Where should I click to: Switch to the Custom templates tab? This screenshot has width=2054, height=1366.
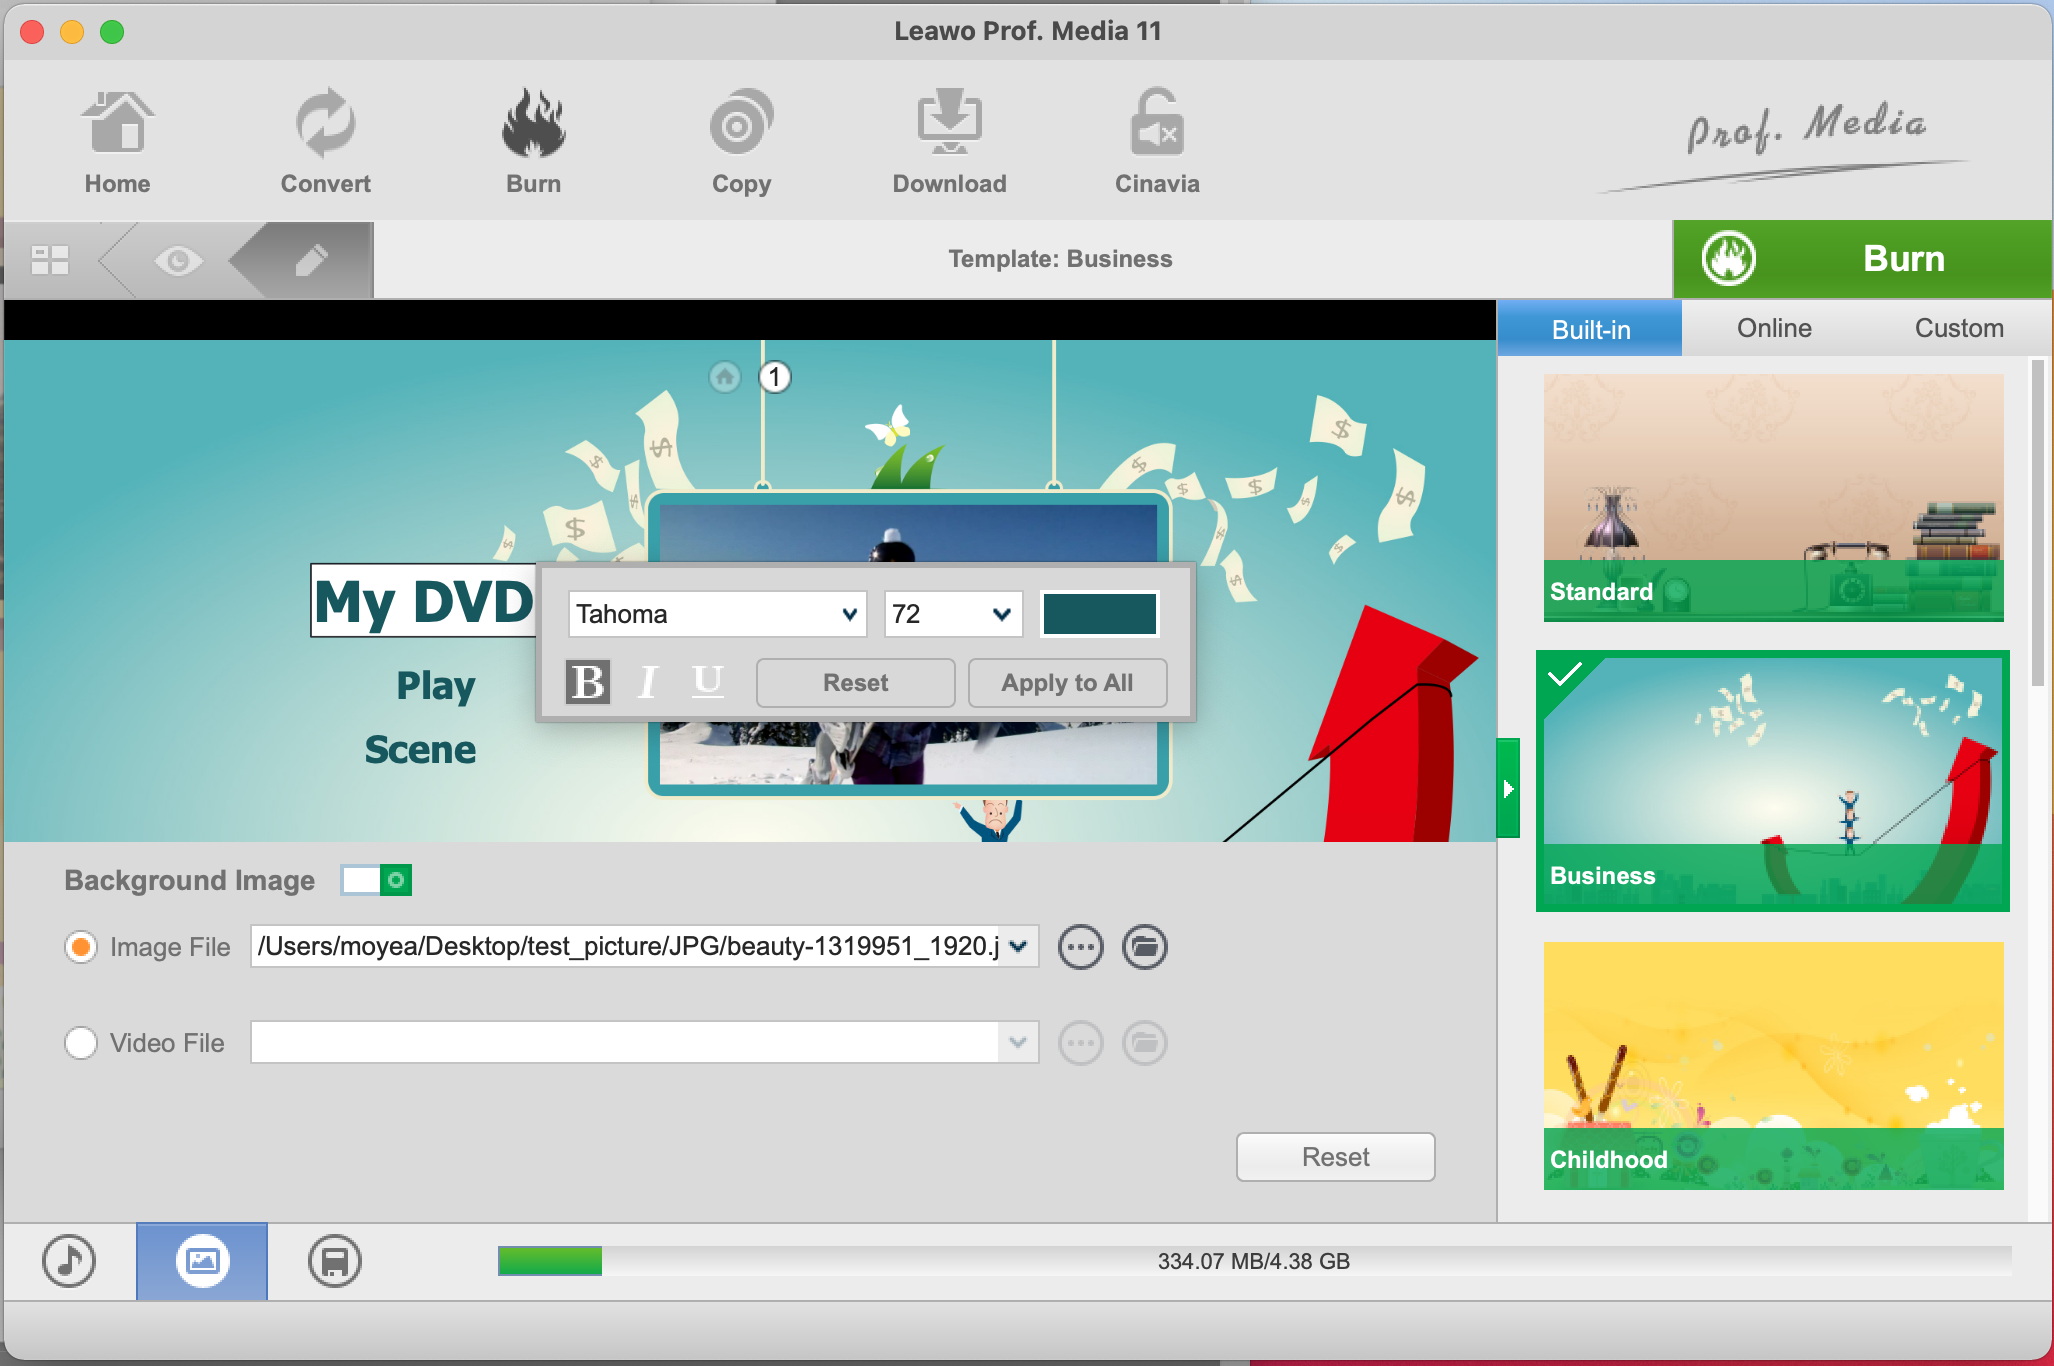1958,328
